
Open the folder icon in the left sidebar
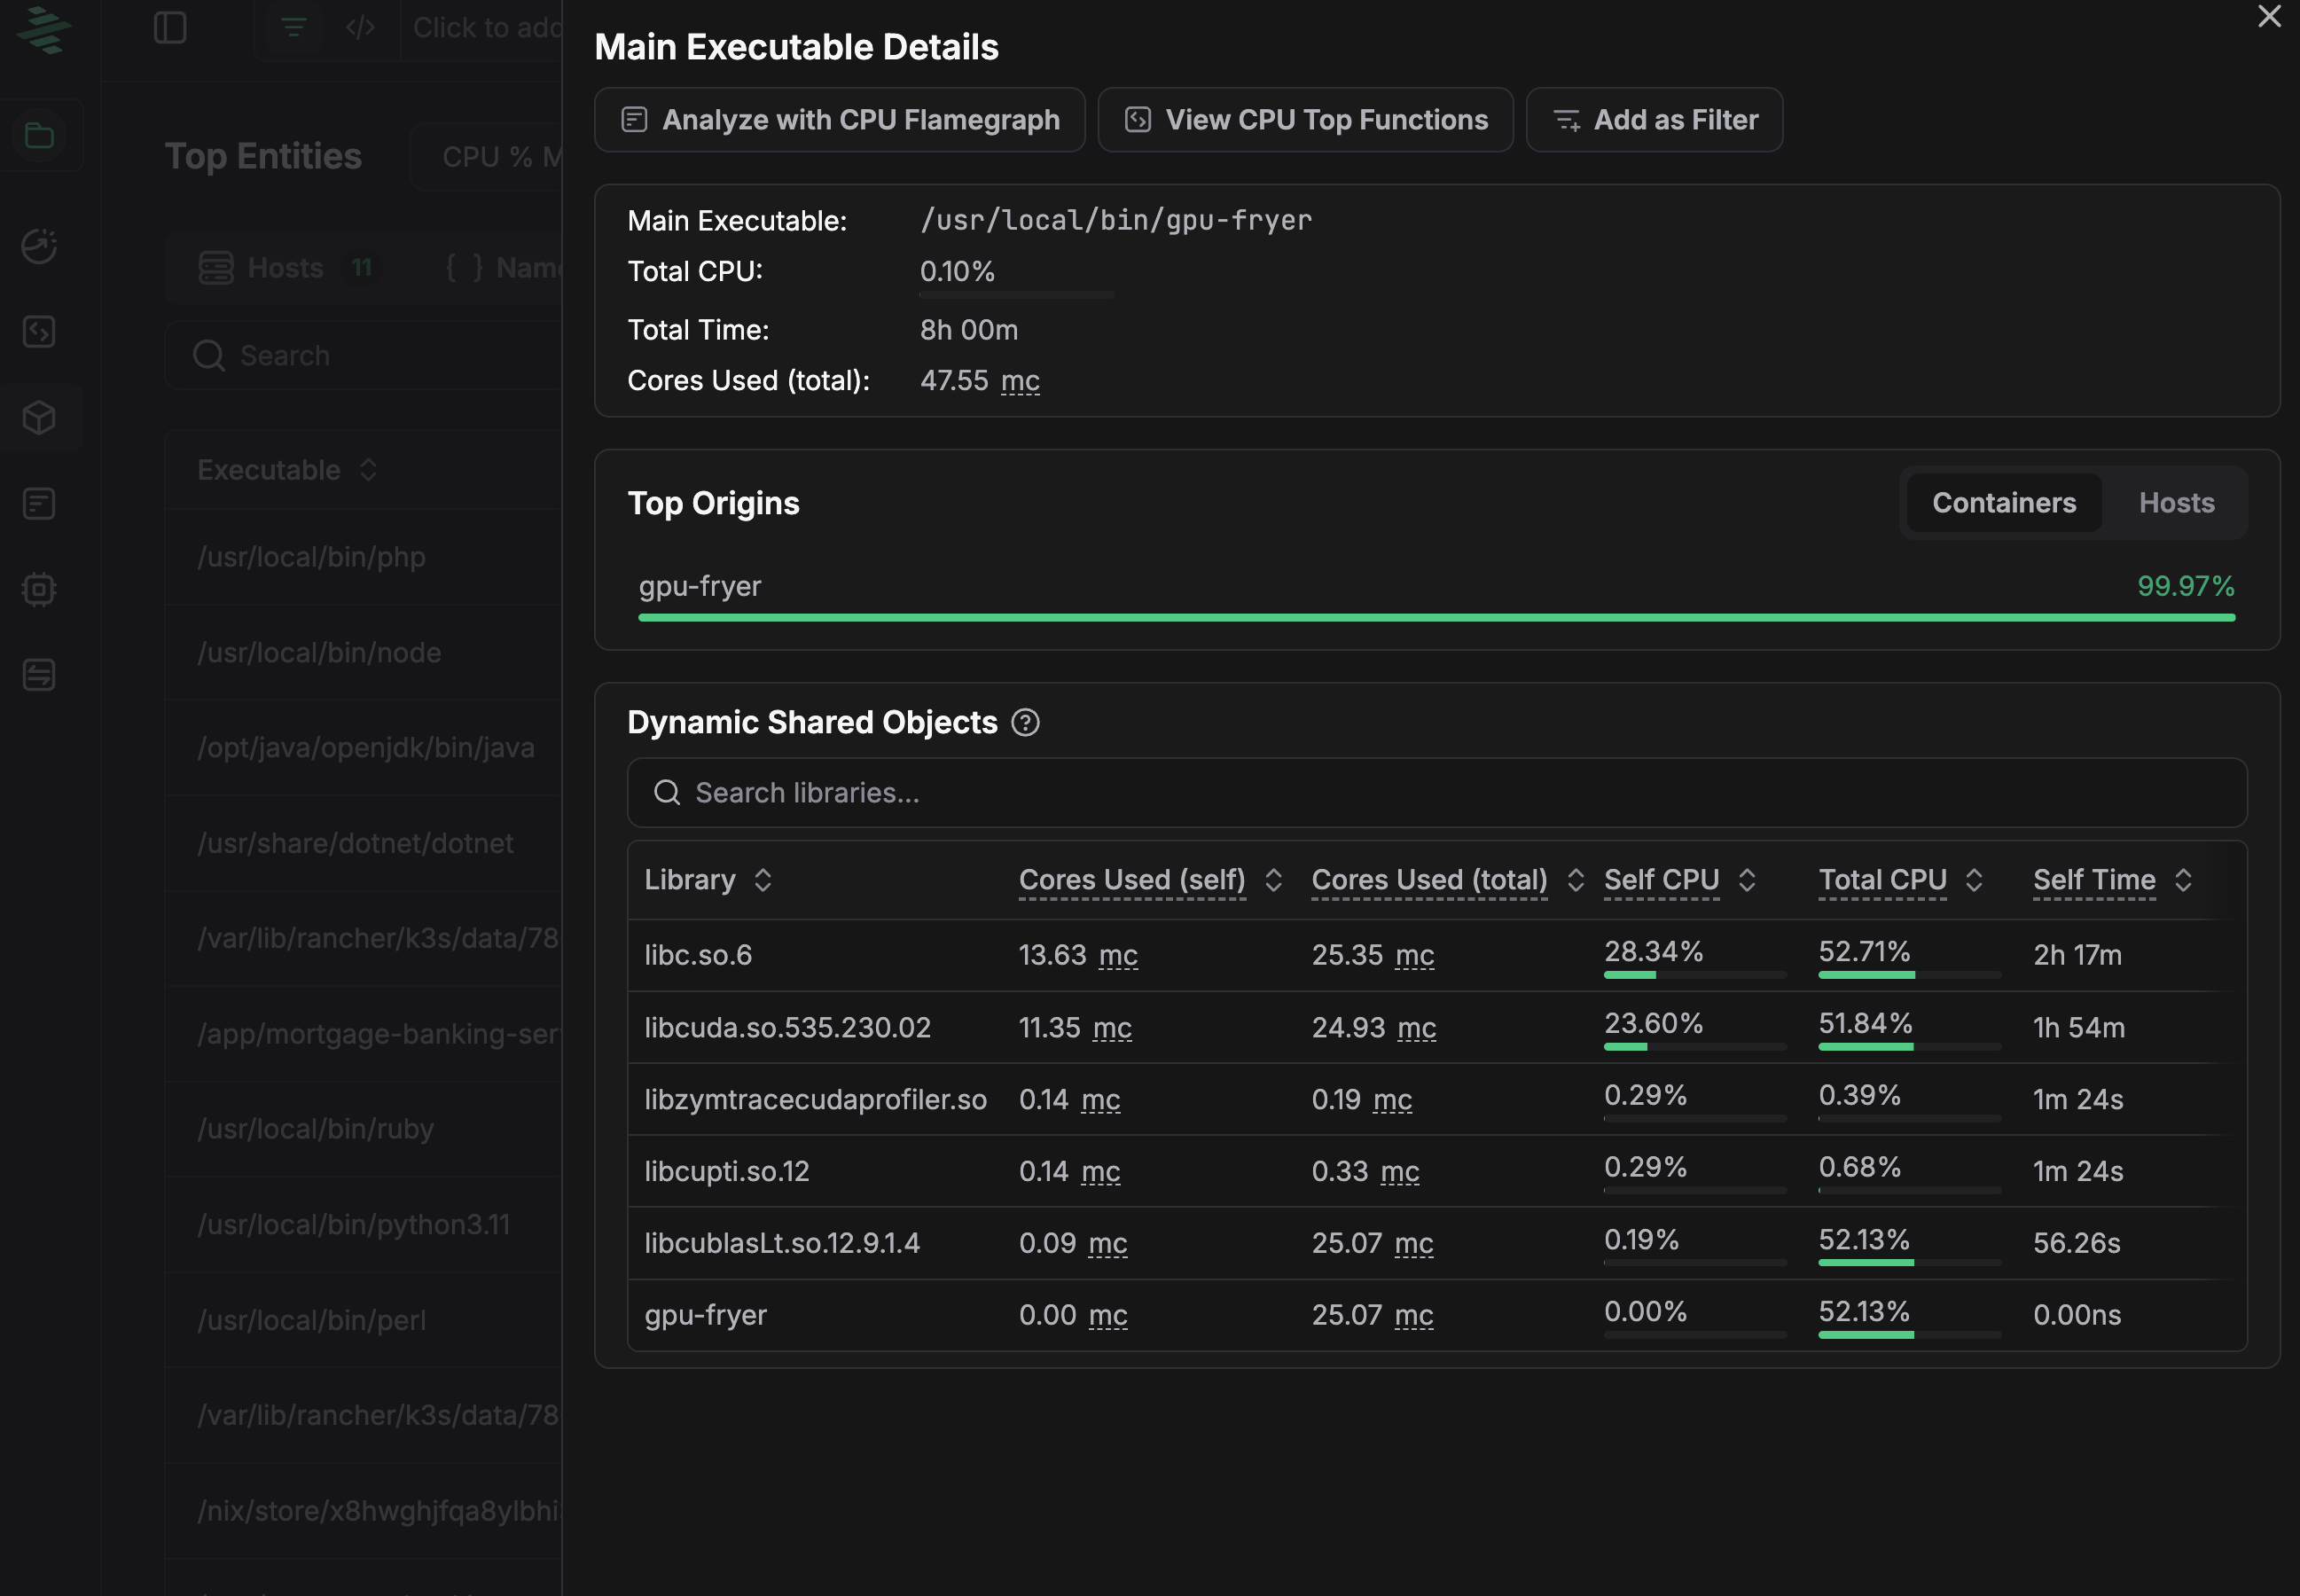point(40,135)
